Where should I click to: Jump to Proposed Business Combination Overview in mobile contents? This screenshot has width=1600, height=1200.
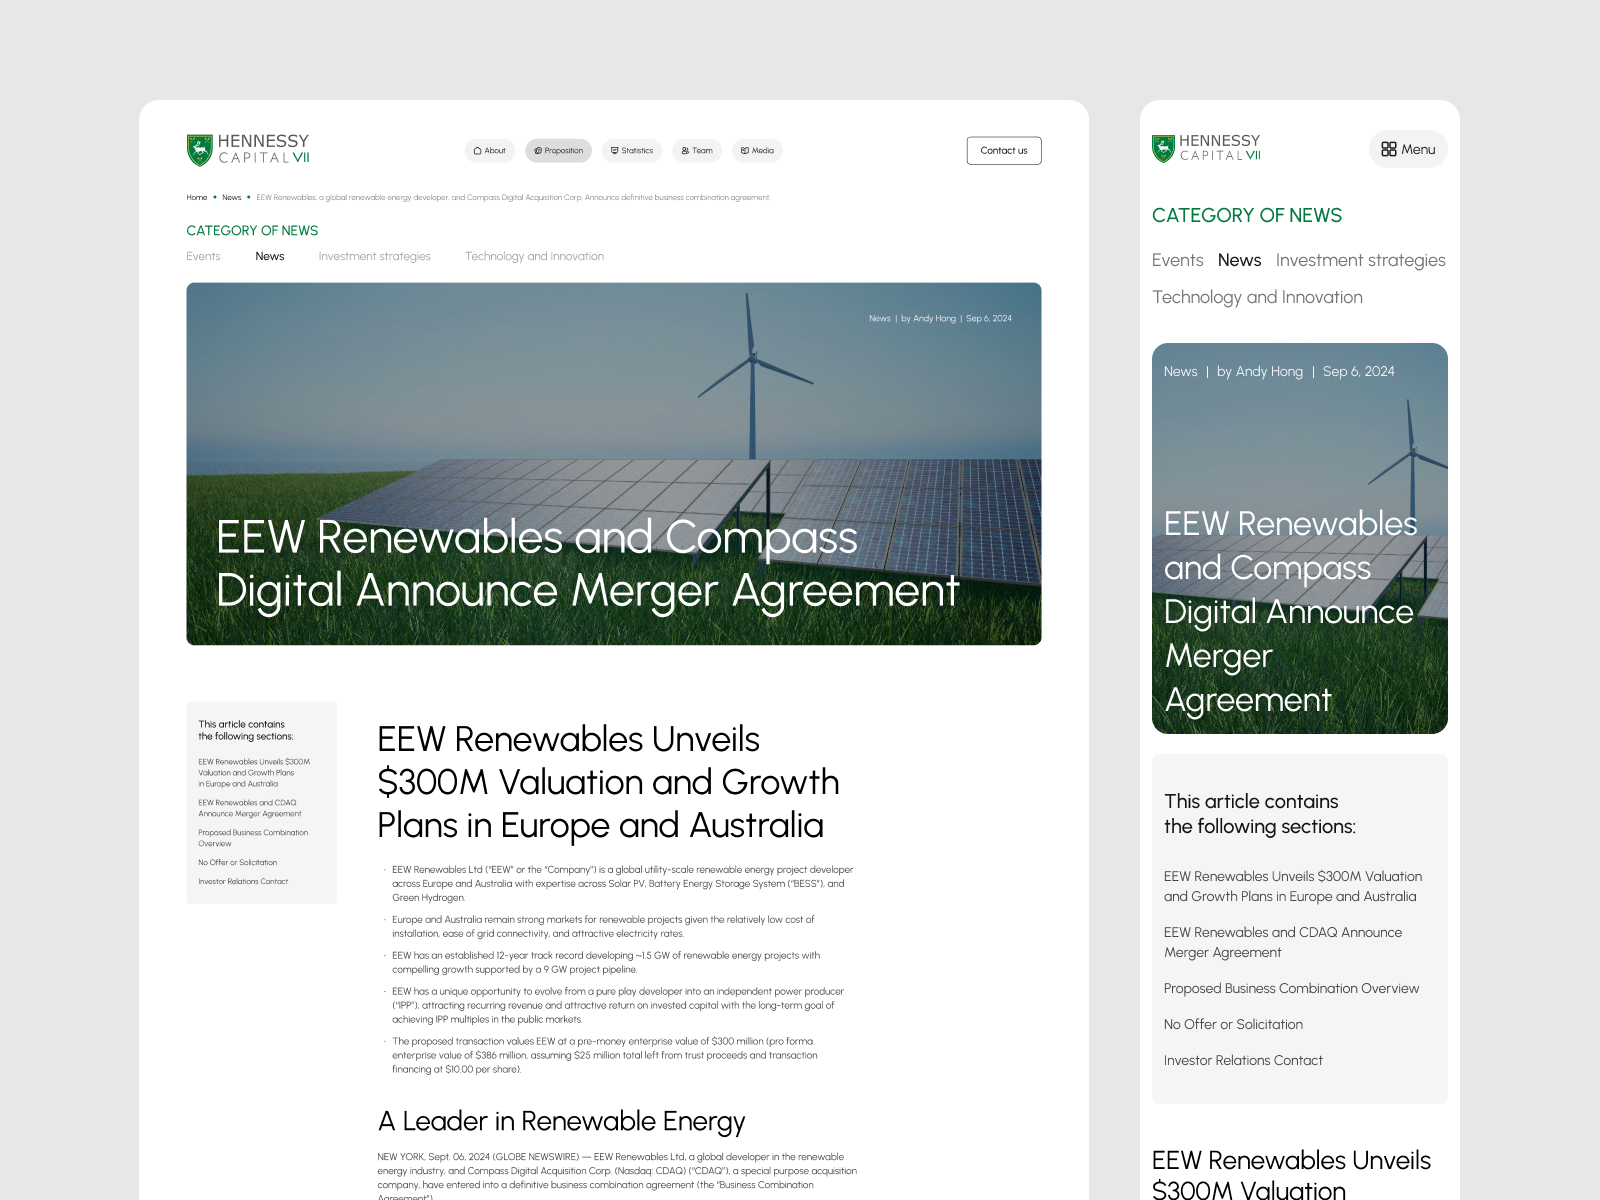[x=1291, y=989]
